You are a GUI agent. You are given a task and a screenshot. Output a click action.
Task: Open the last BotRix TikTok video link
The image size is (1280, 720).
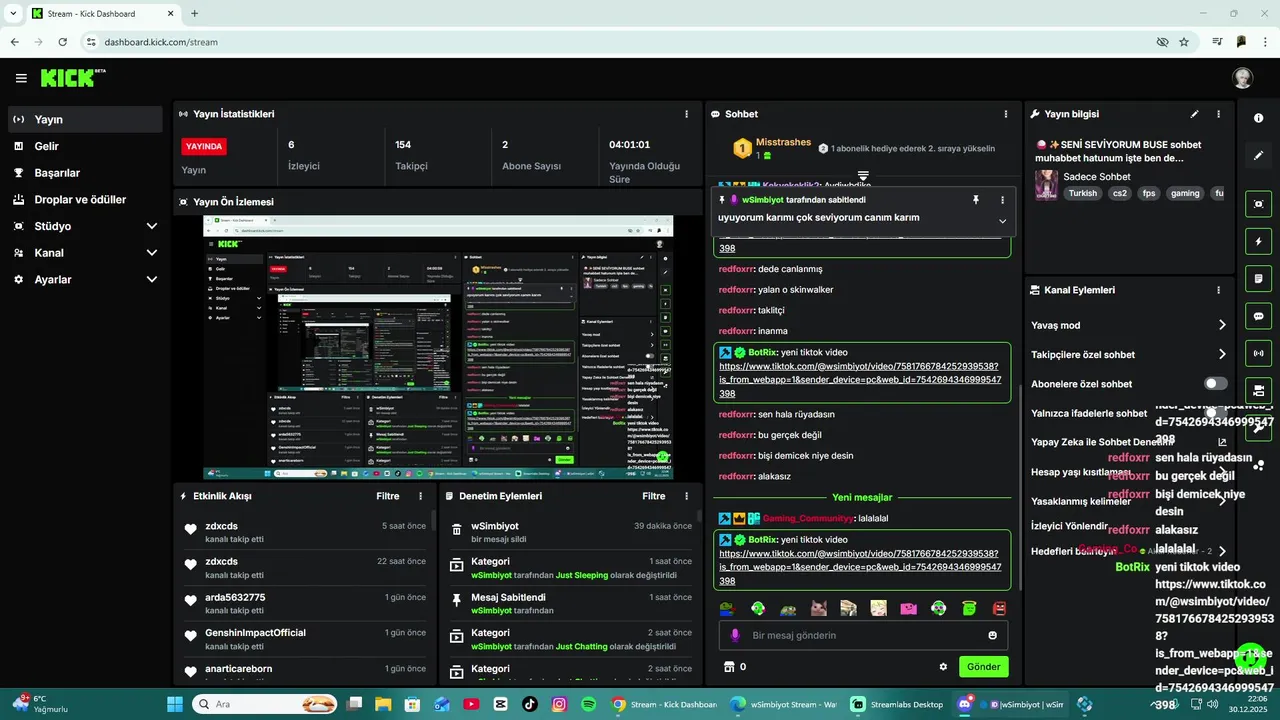[860, 566]
